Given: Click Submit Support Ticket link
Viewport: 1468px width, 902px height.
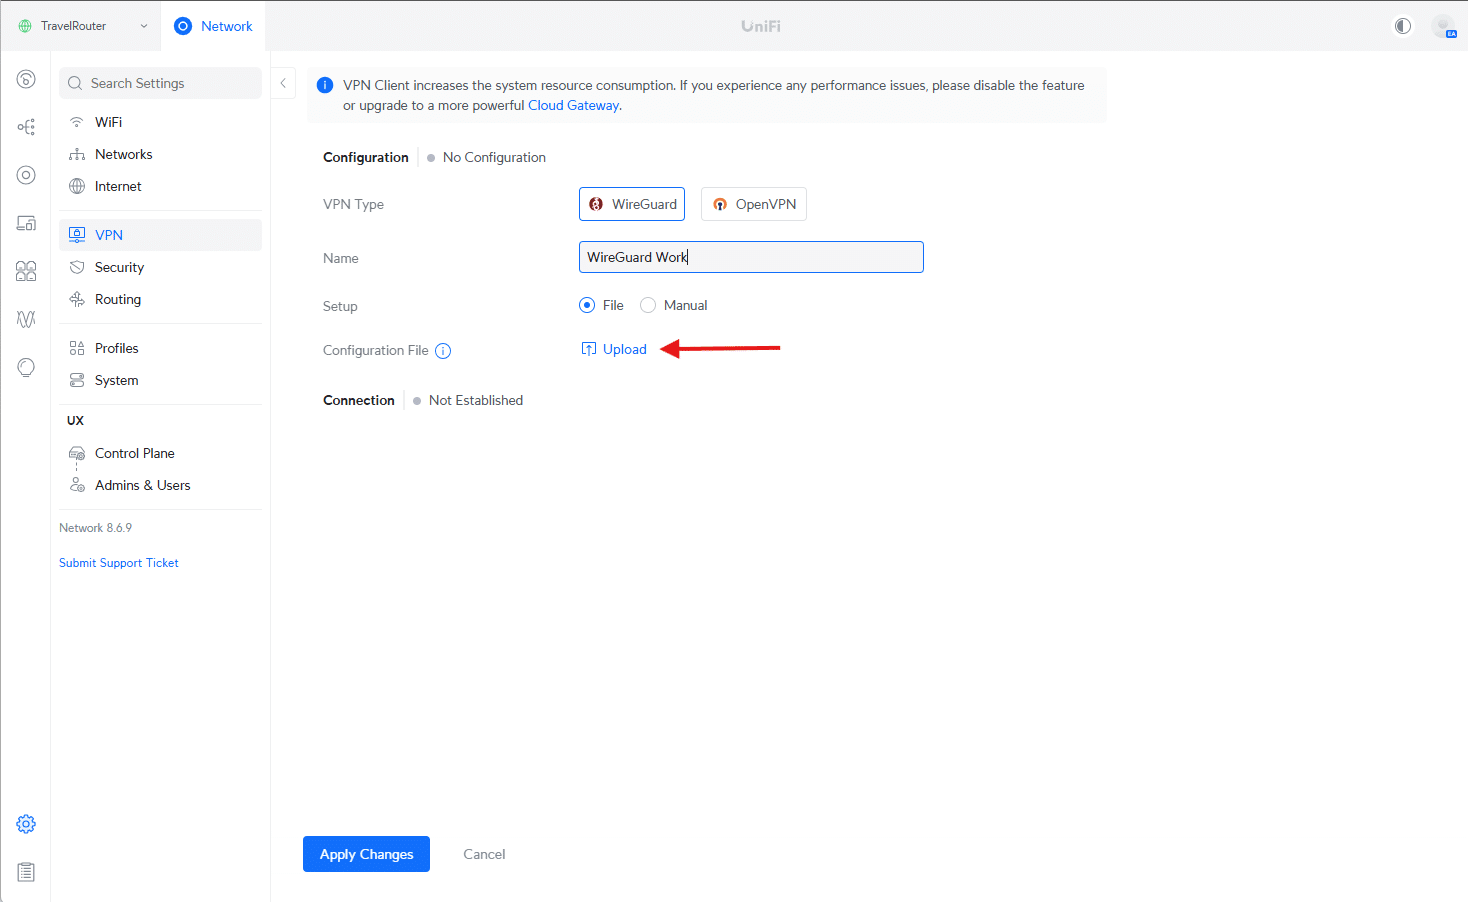Looking at the screenshot, I should pyautogui.click(x=119, y=563).
